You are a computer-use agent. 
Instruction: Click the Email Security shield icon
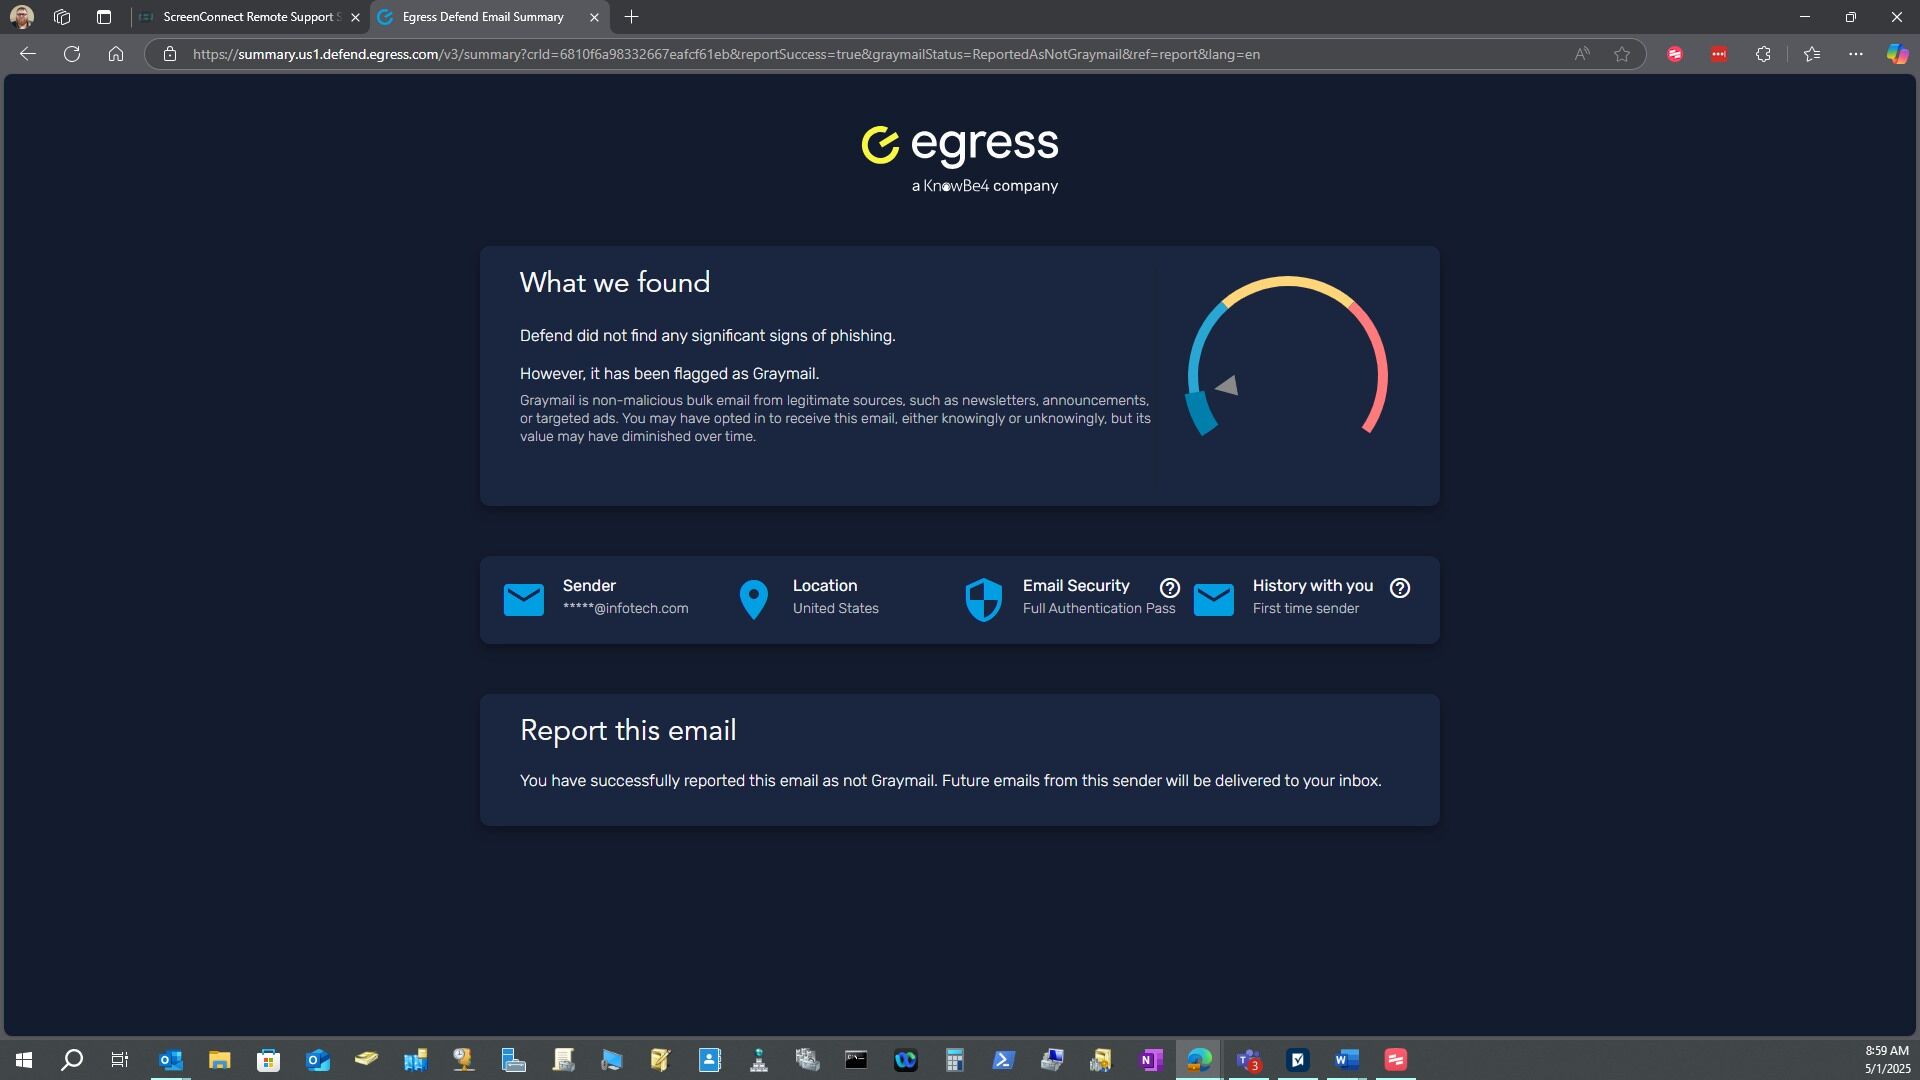(x=983, y=600)
